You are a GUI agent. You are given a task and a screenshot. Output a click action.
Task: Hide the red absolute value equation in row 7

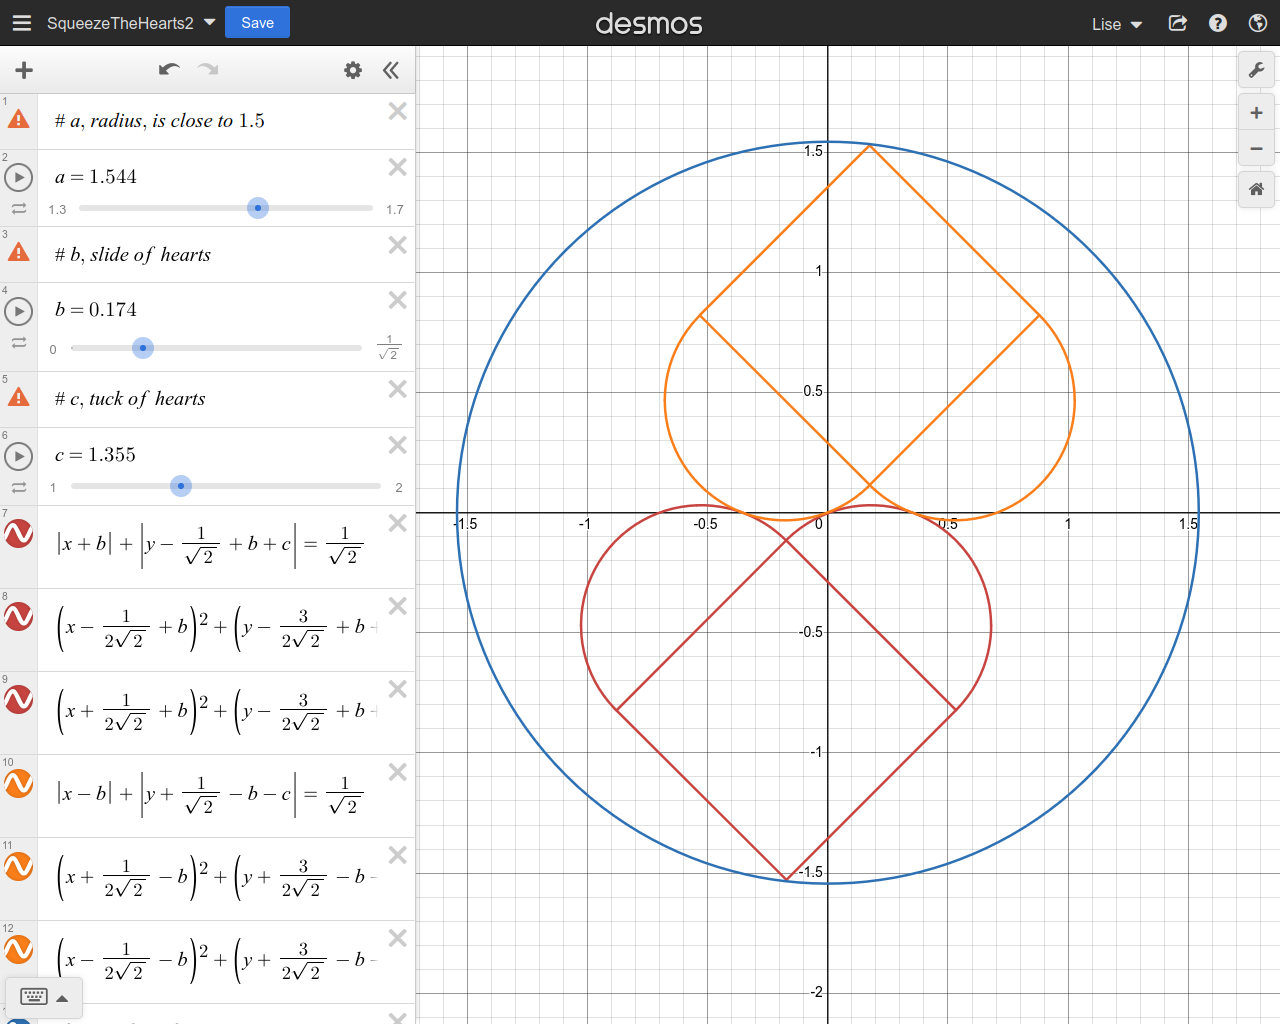tap(19, 535)
